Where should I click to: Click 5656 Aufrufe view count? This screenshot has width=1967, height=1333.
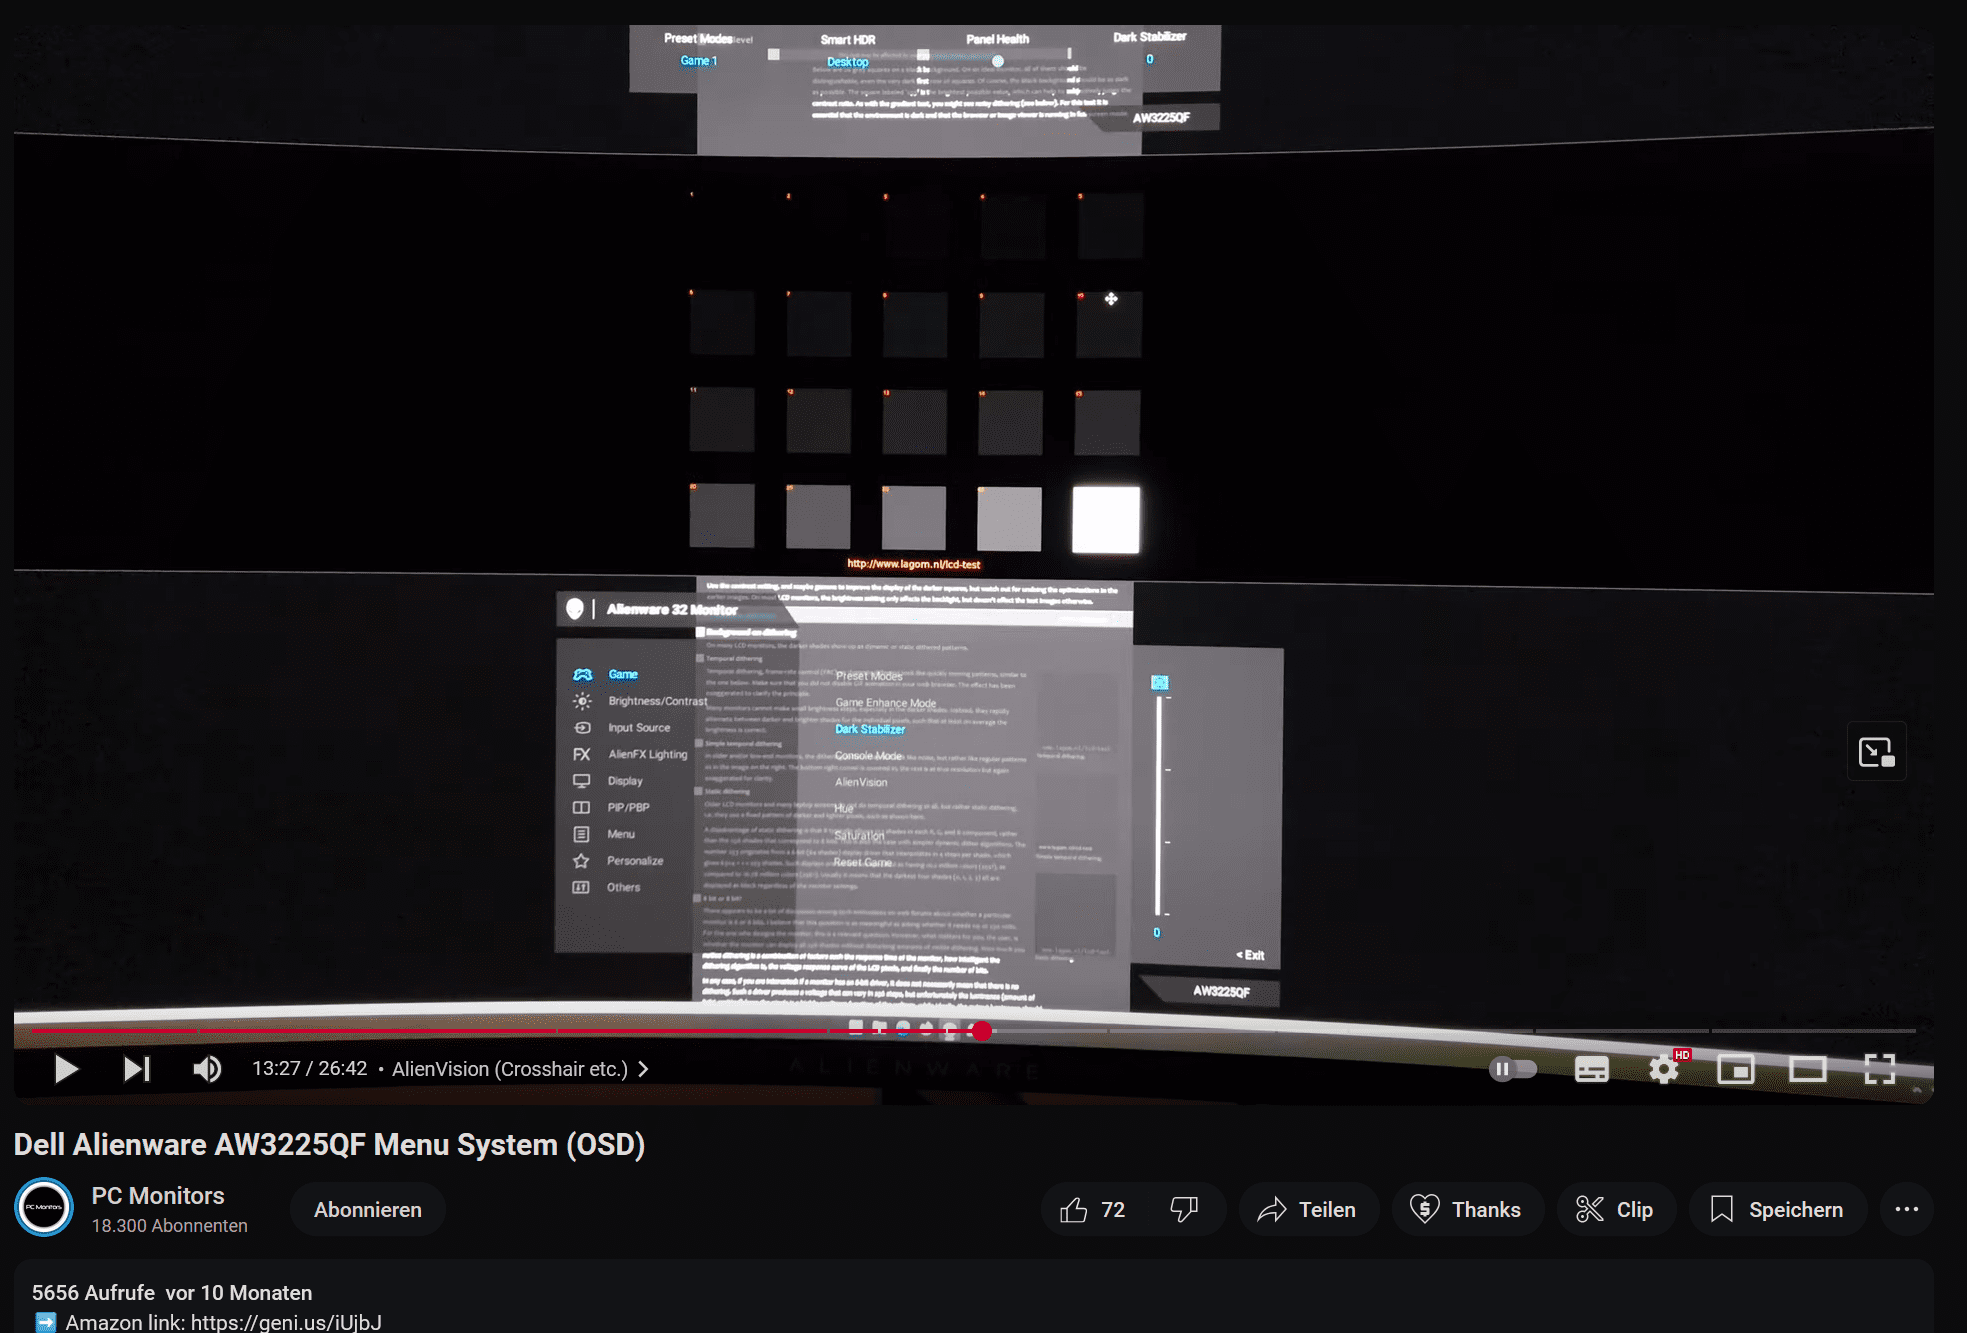click(93, 1293)
